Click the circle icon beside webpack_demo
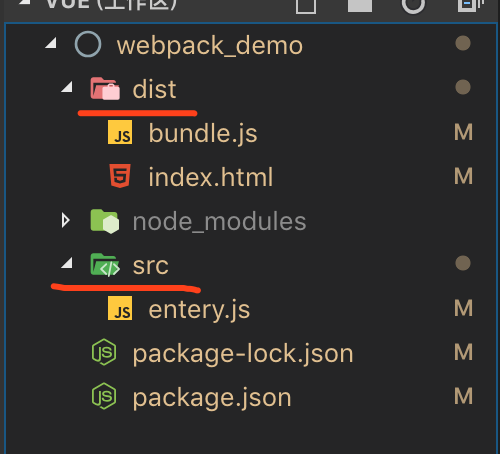Screen dimensions: 500x454 click(x=88, y=44)
